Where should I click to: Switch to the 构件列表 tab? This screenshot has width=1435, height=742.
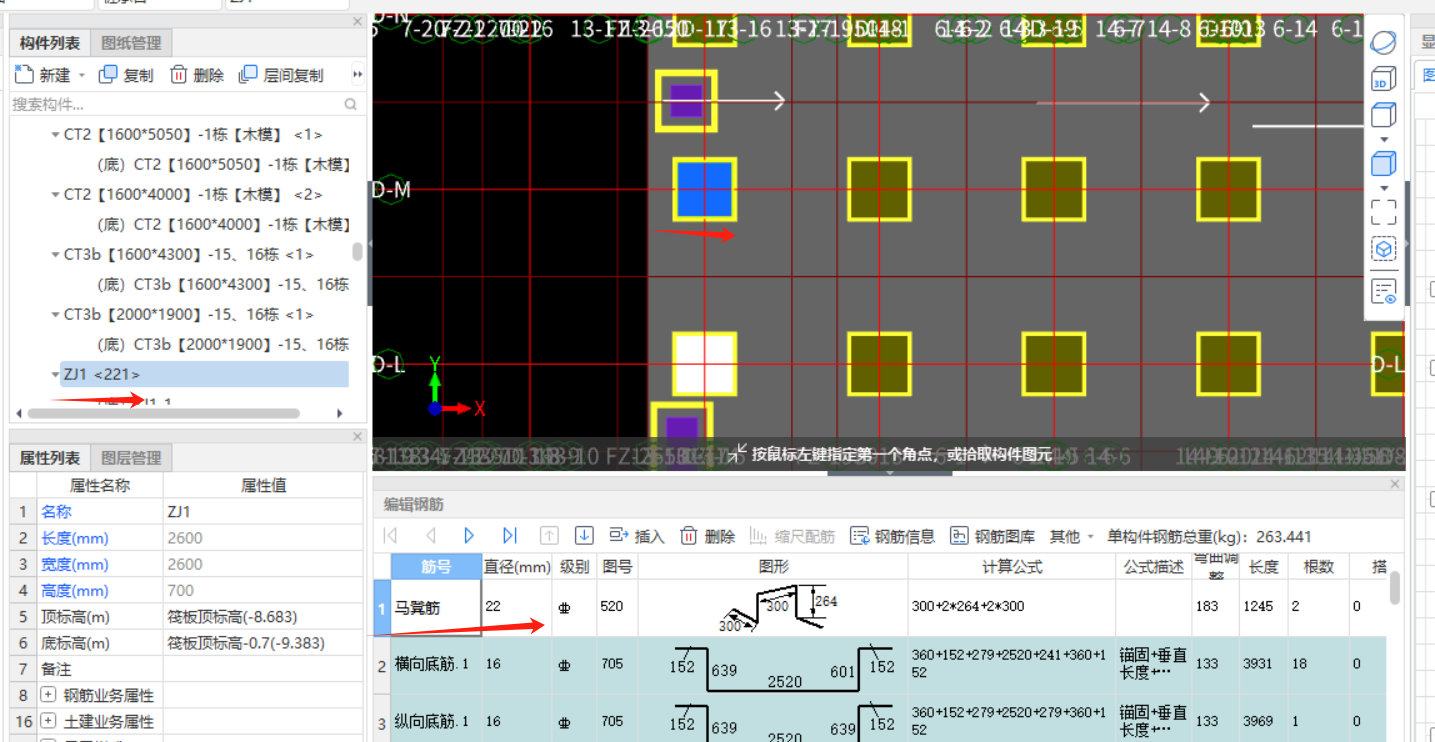coord(50,43)
